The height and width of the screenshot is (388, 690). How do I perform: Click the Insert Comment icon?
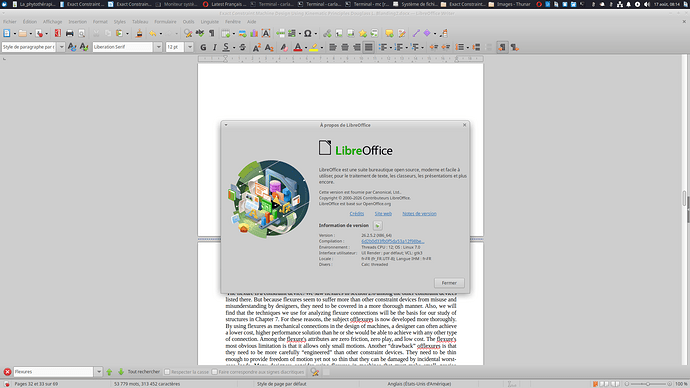pos(389,33)
